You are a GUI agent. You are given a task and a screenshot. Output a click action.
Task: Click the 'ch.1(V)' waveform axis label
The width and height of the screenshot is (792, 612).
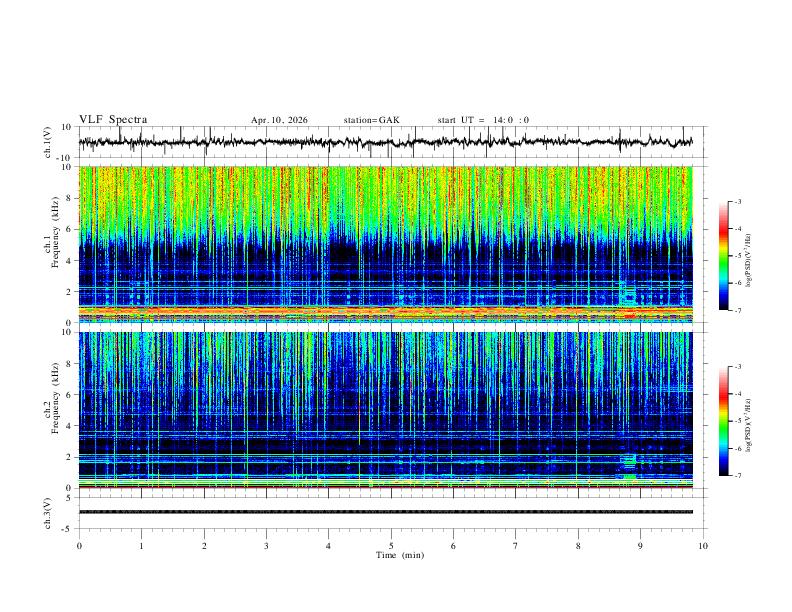(x=48, y=142)
